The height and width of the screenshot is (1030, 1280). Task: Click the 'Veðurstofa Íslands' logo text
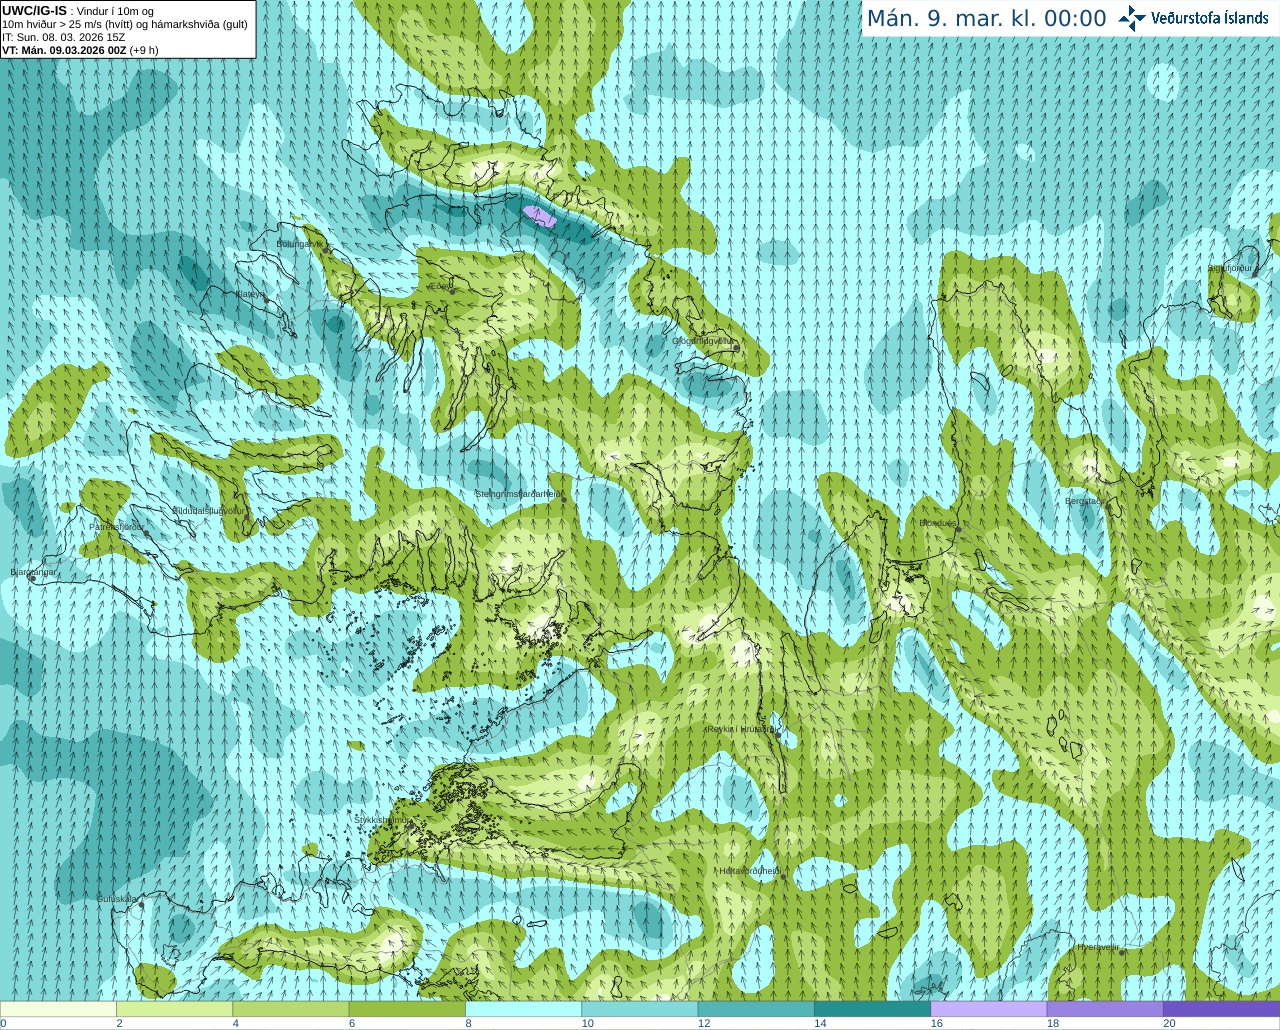point(1210,18)
